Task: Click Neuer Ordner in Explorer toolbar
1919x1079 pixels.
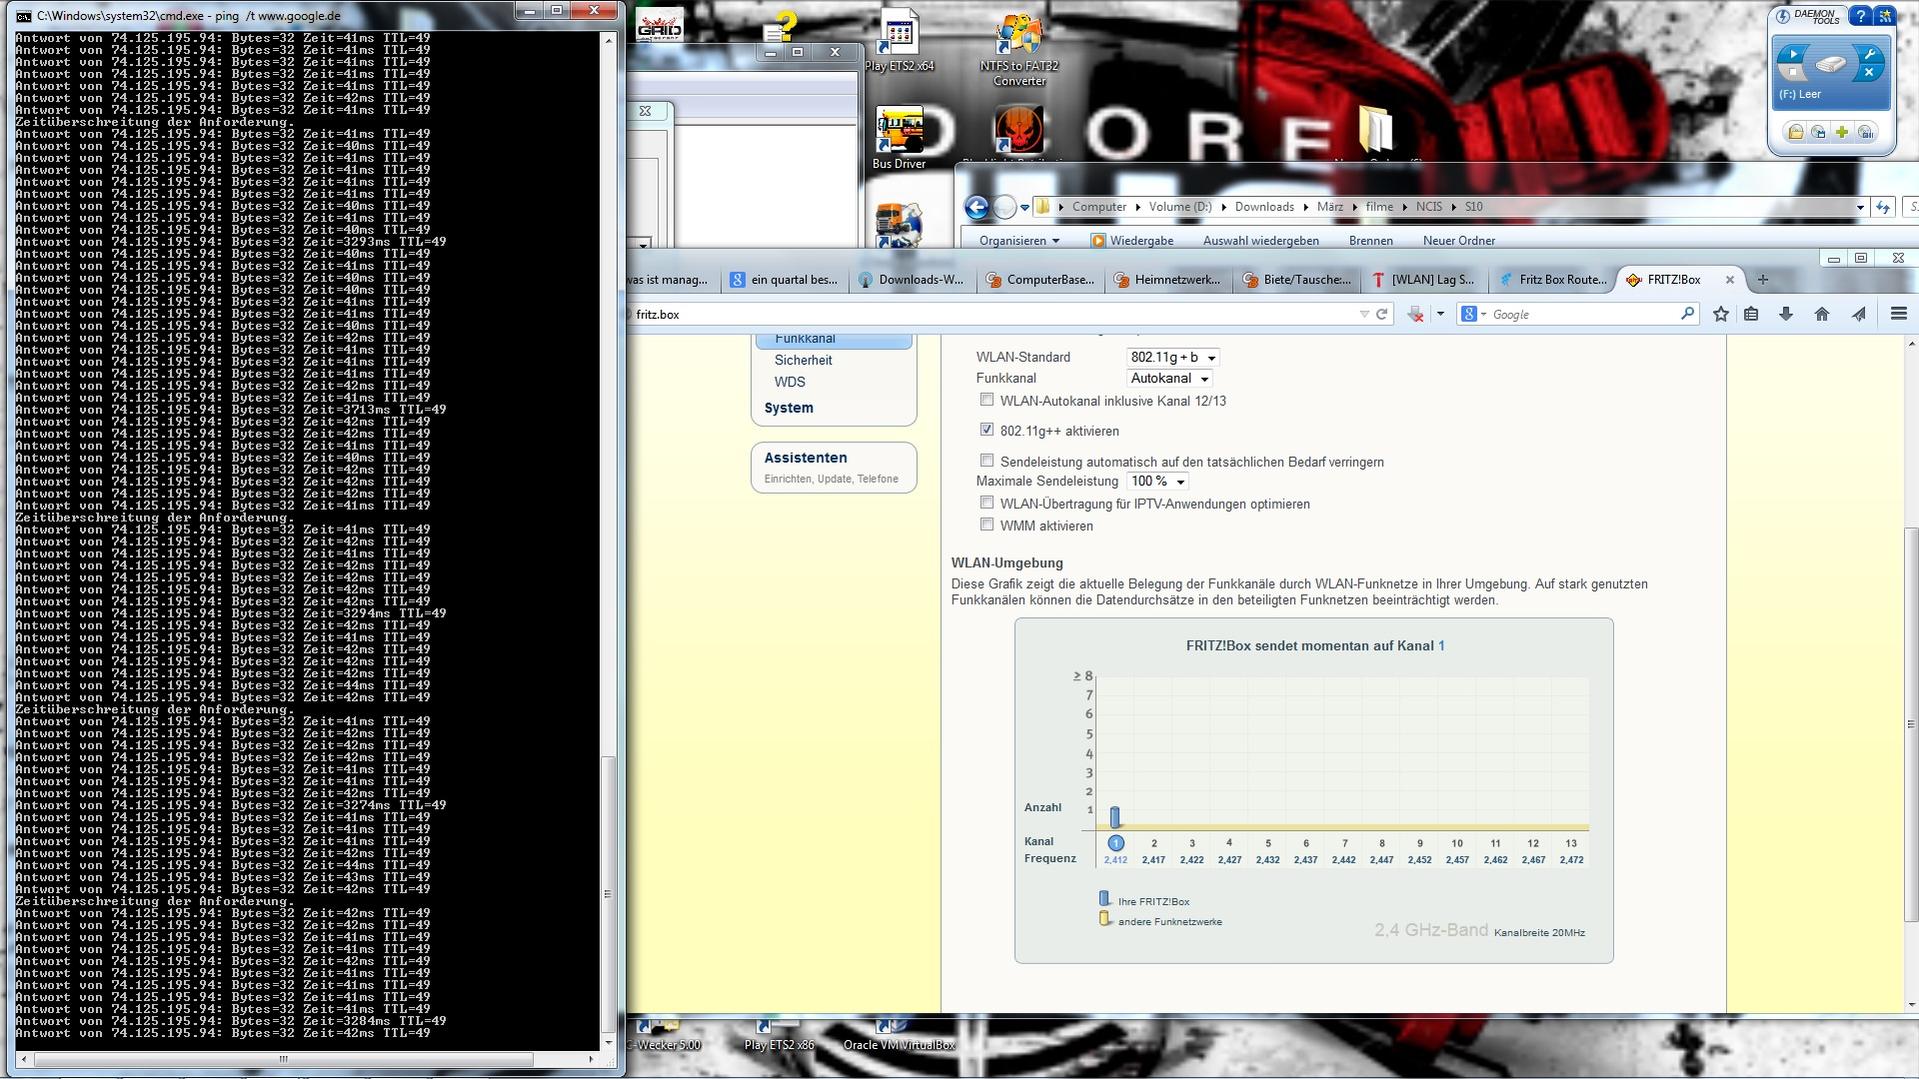Action: point(1459,241)
